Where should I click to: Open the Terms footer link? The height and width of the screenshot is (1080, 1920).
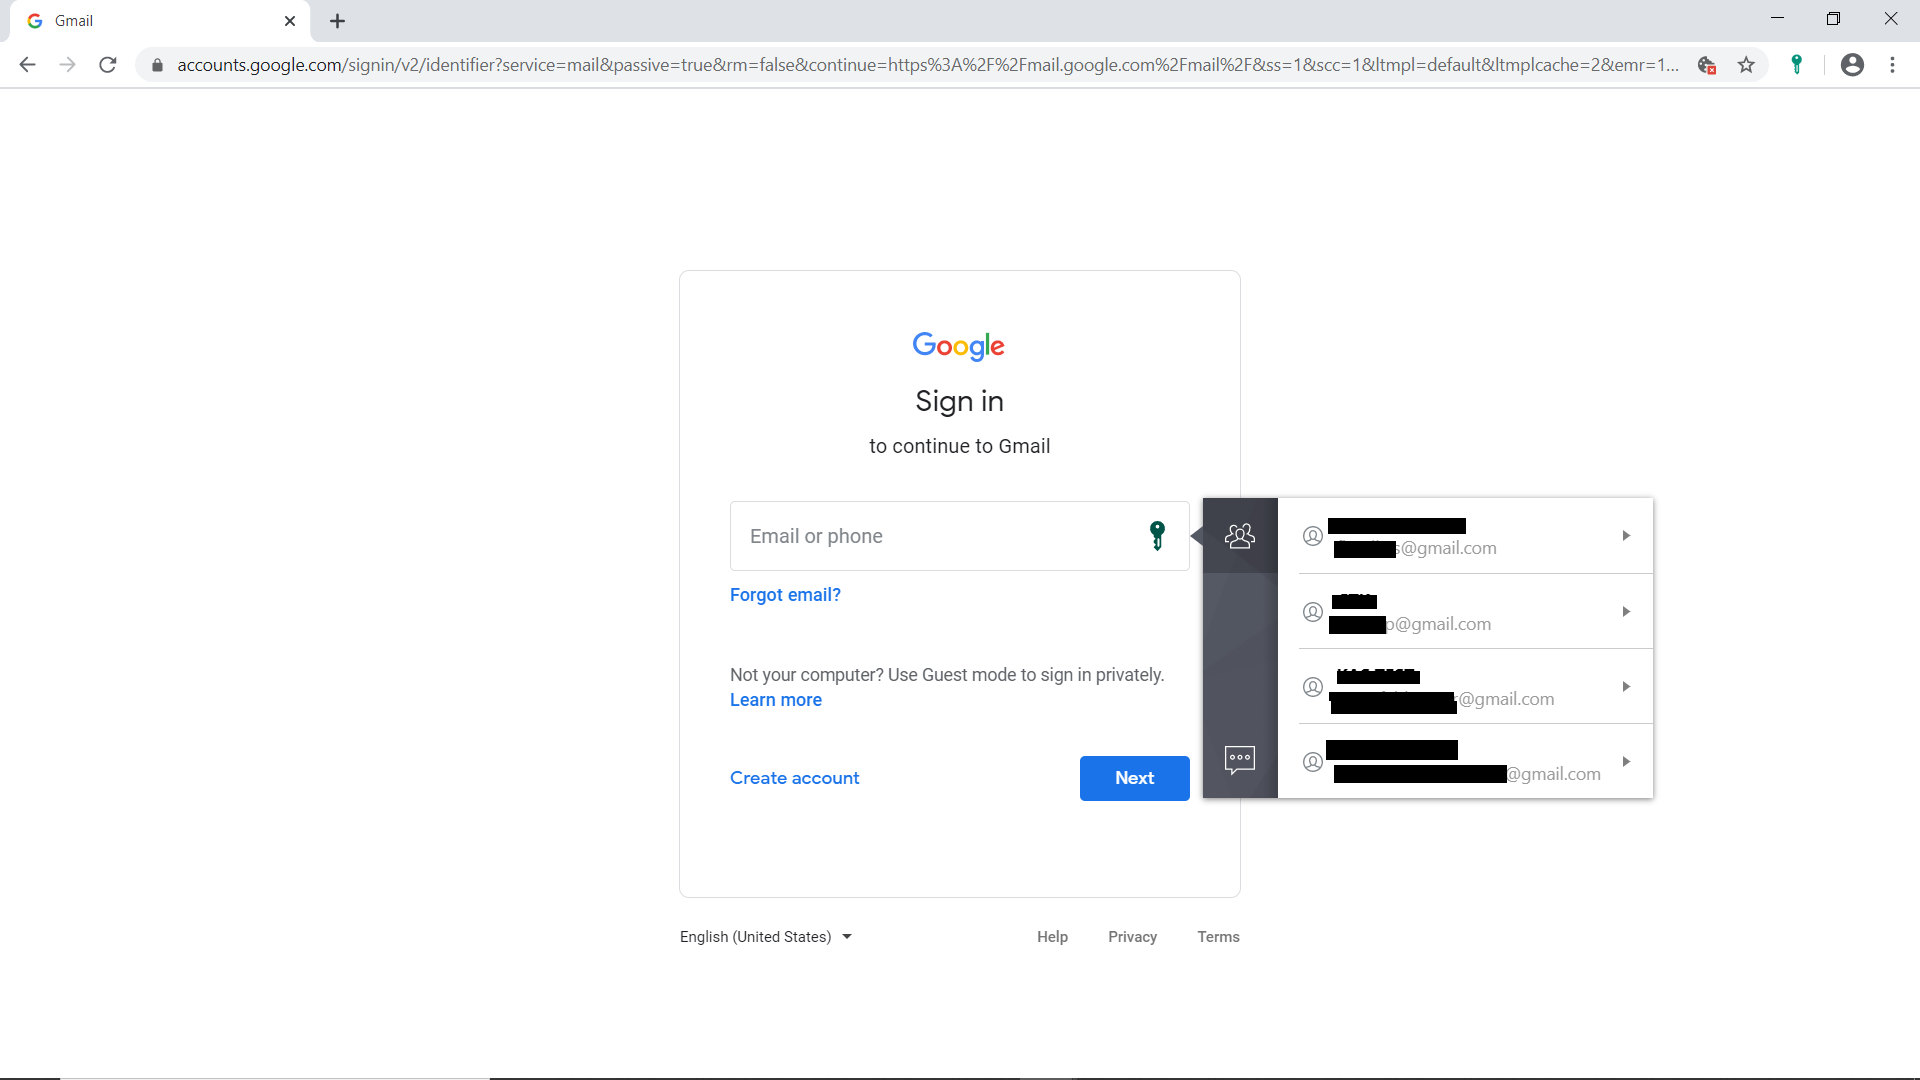[x=1218, y=937]
